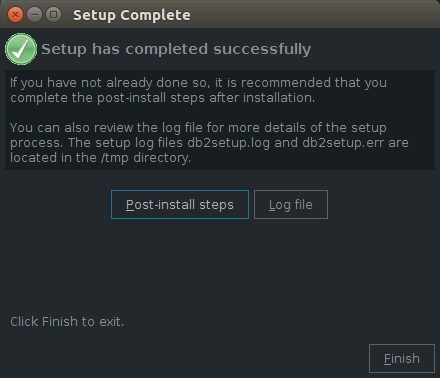Close the Setup Complete window

pos(15,15)
